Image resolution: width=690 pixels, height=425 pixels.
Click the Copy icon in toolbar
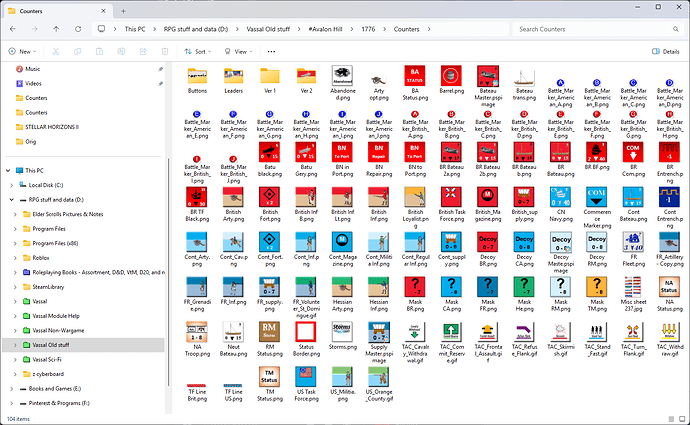point(77,51)
